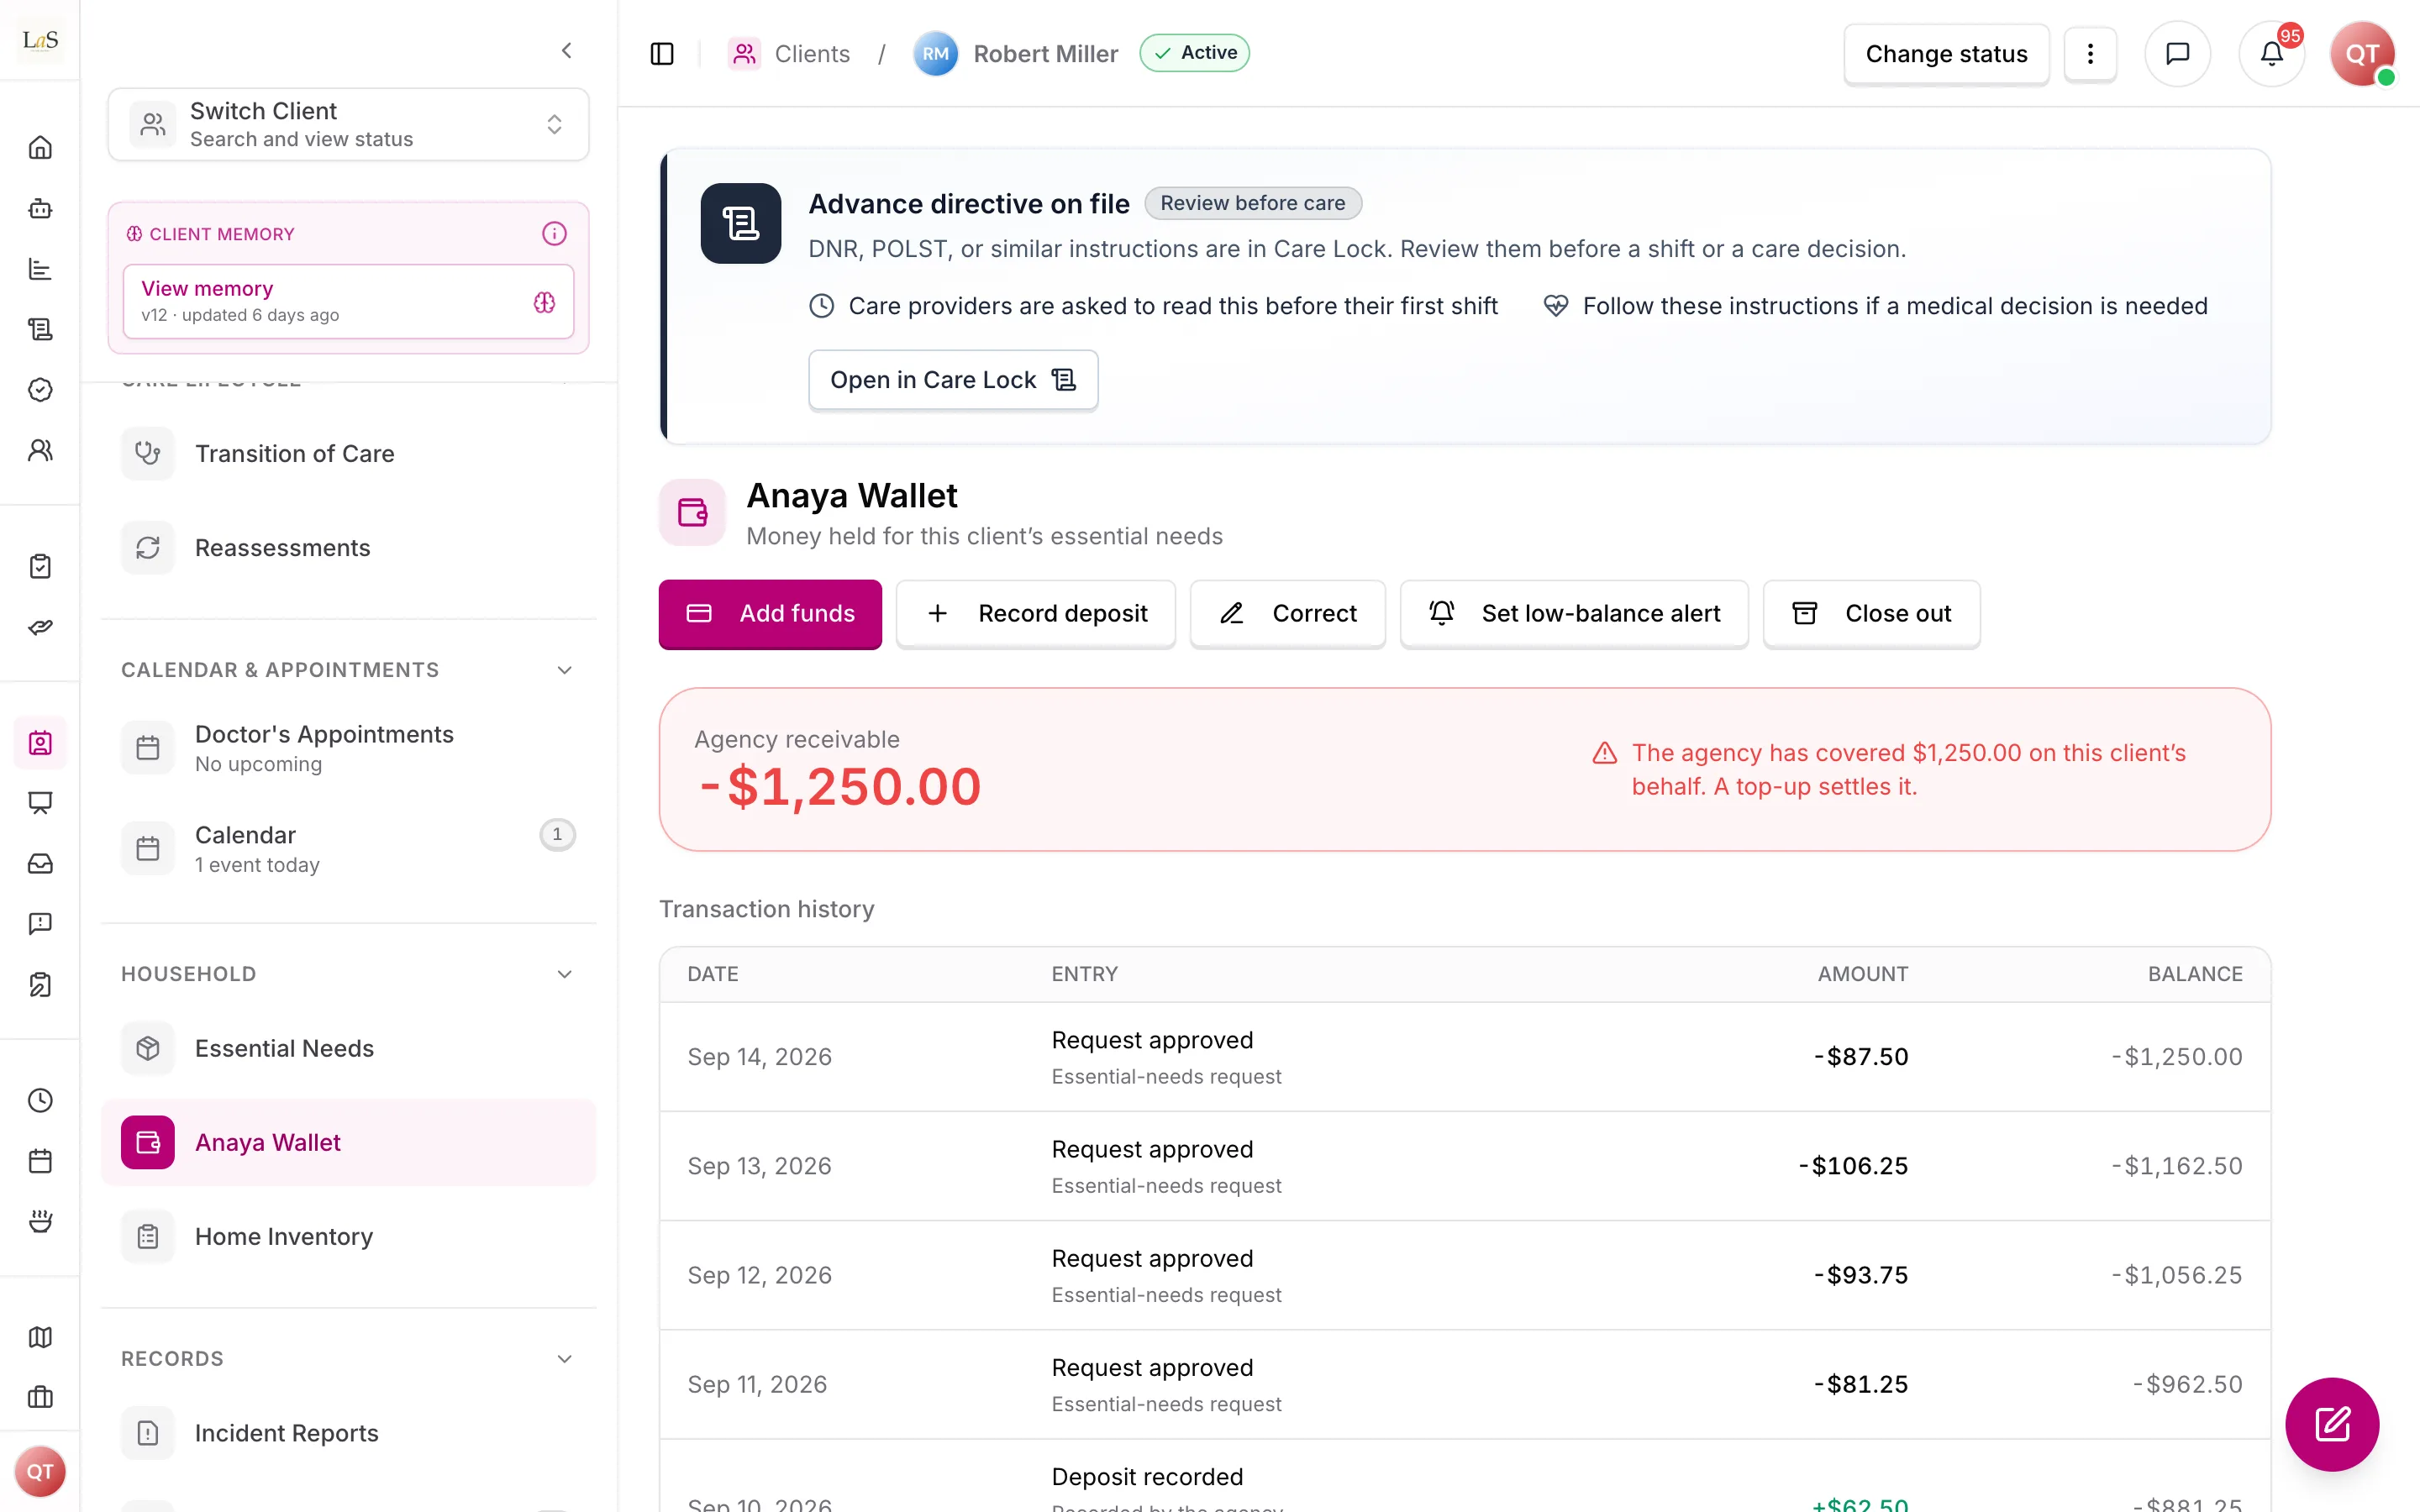
Task: Click the checkmark badge icon in left rail
Action: coord(40,389)
